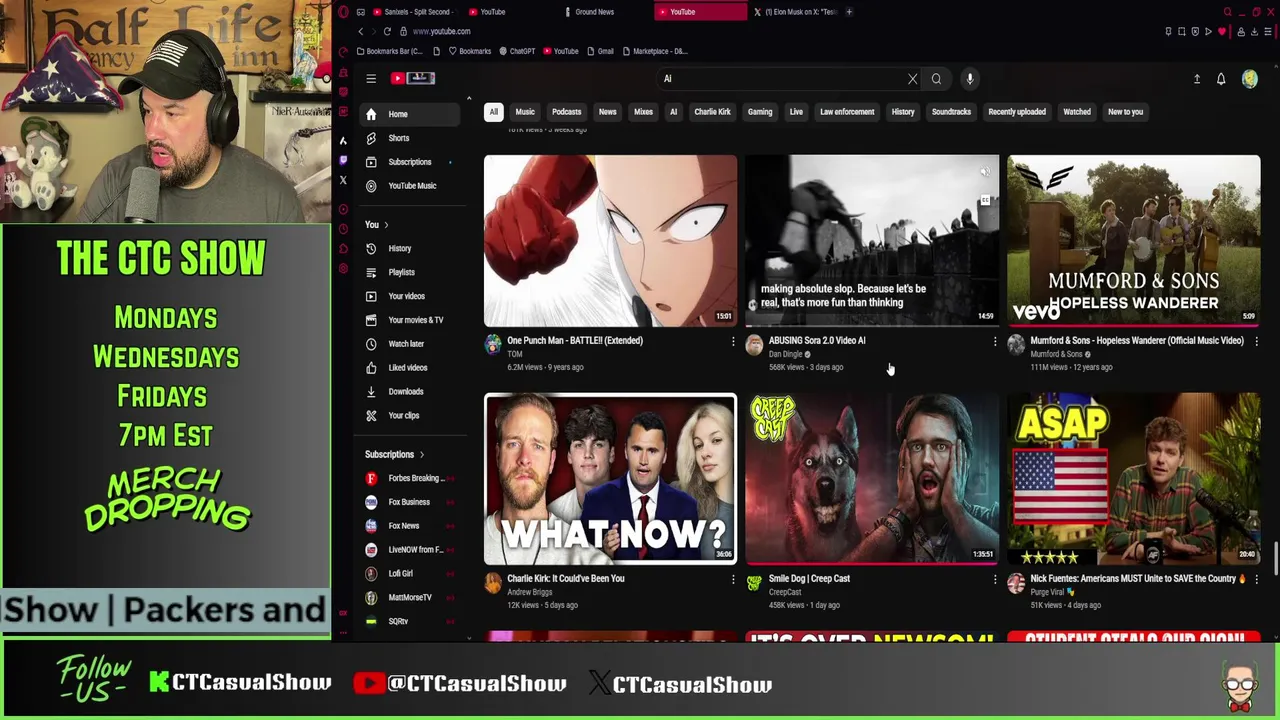The image size is (1280, 720).
Task: Open Your movies & TV
Action: (409, 320)
